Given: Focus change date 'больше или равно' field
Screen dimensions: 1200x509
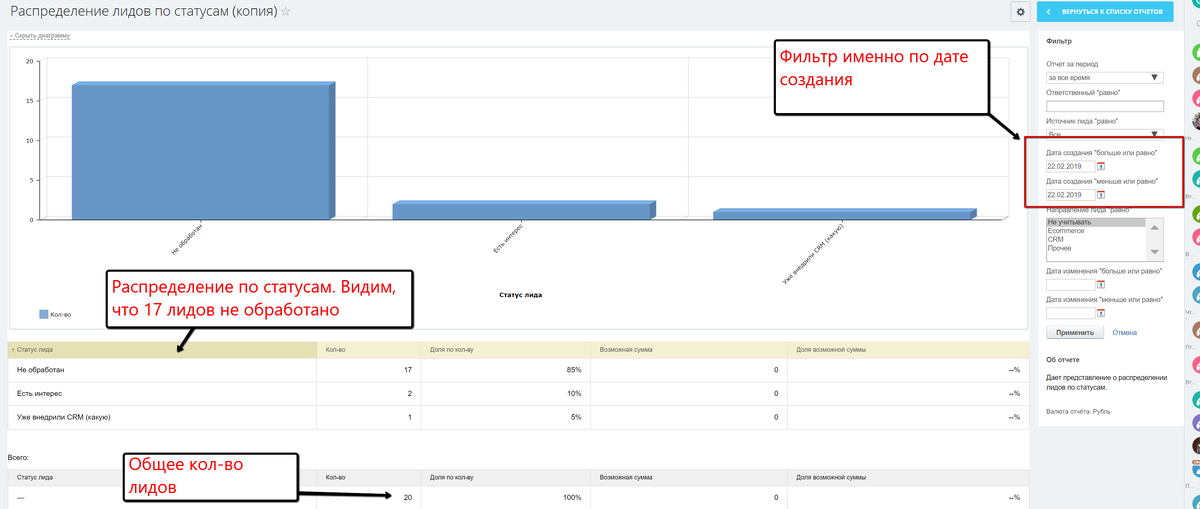Looking at the screenshot, I should [x=1070, y=285].
